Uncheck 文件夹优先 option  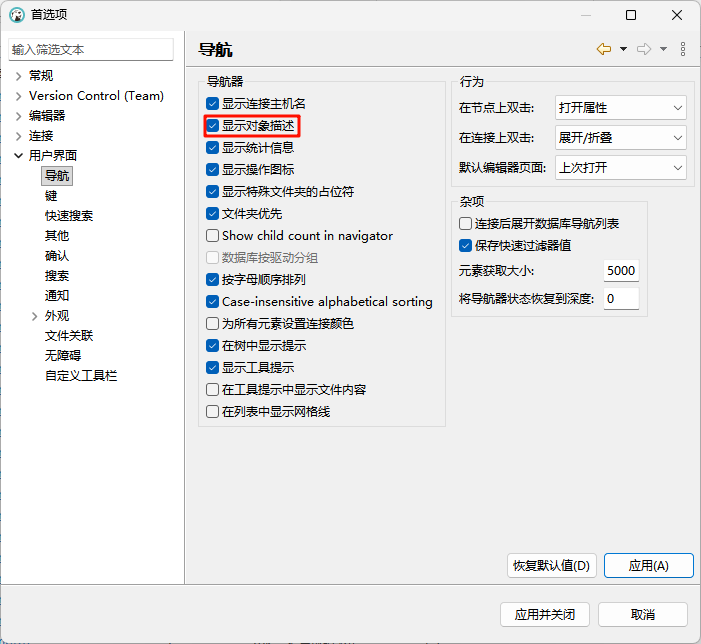[x=212, y=214]
